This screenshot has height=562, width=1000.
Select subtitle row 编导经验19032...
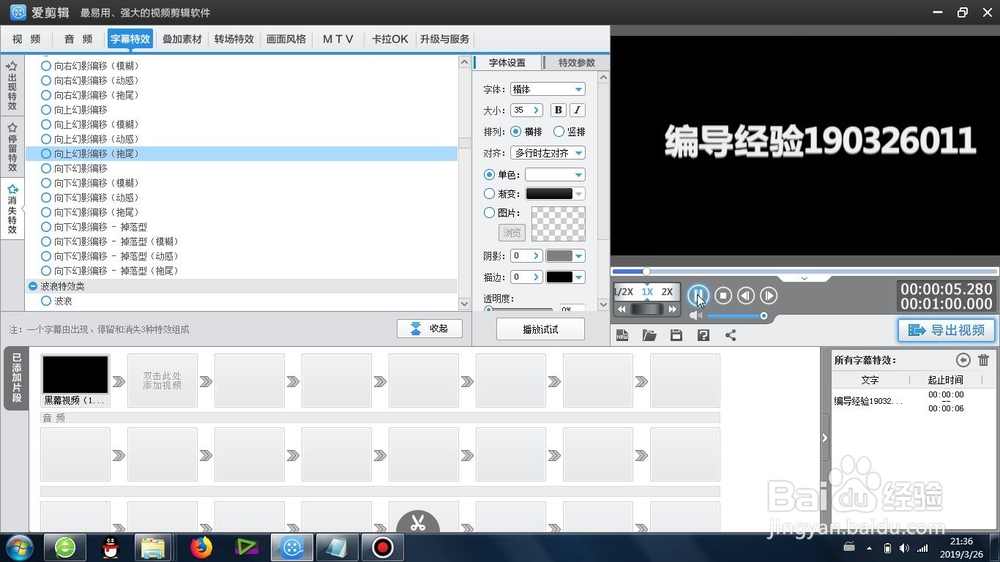click(x=912, y=401)
